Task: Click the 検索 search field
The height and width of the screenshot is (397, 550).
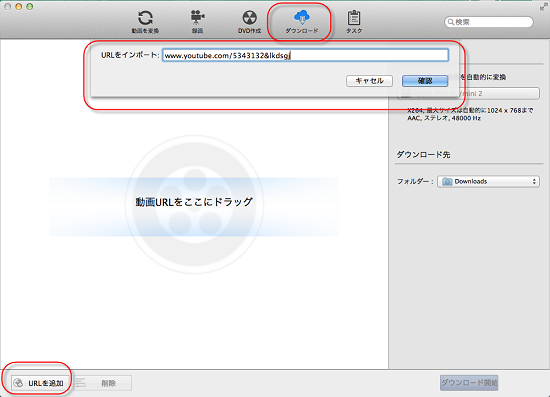Action: coord(489,22)
